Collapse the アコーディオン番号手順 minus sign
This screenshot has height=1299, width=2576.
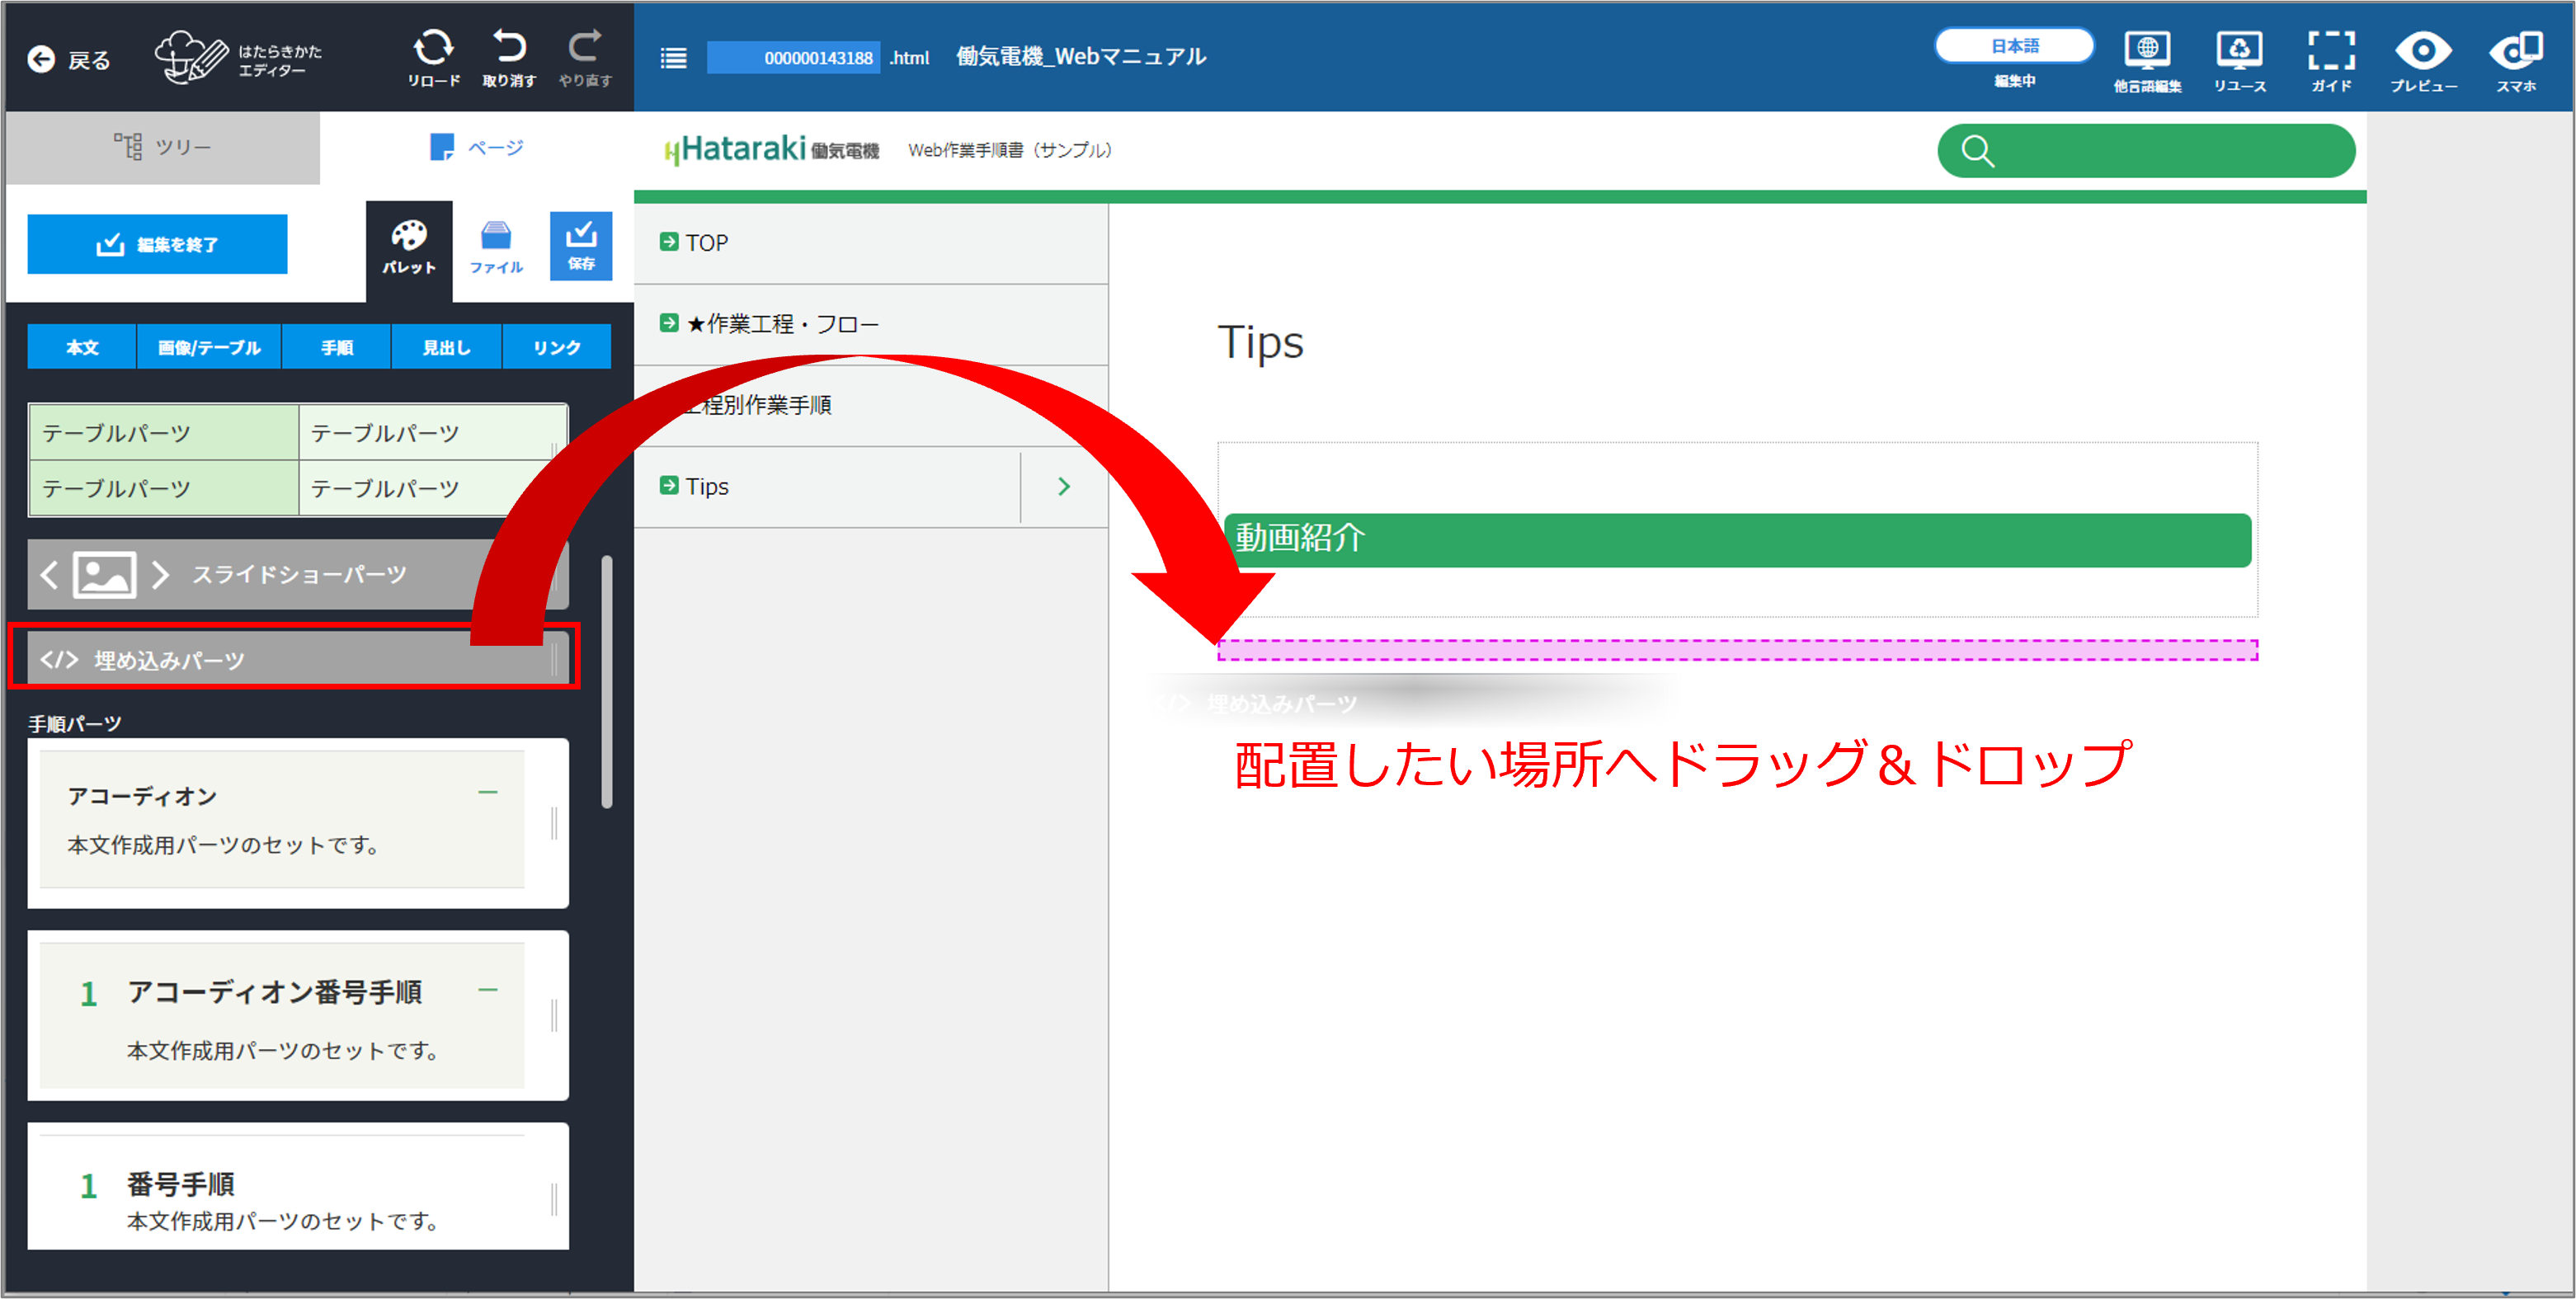point(488,990)
